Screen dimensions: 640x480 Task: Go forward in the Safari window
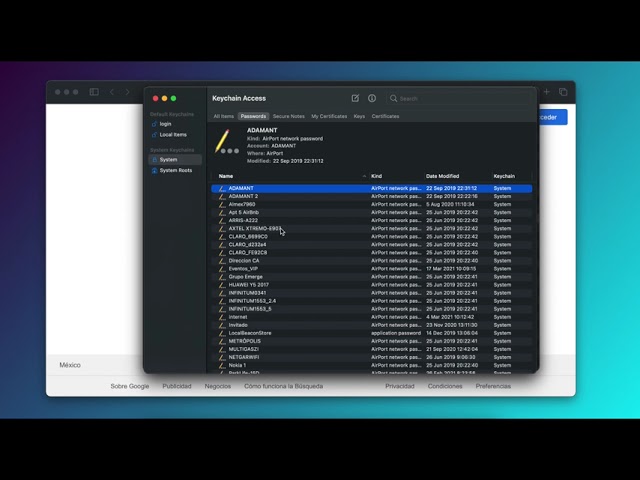127,92
